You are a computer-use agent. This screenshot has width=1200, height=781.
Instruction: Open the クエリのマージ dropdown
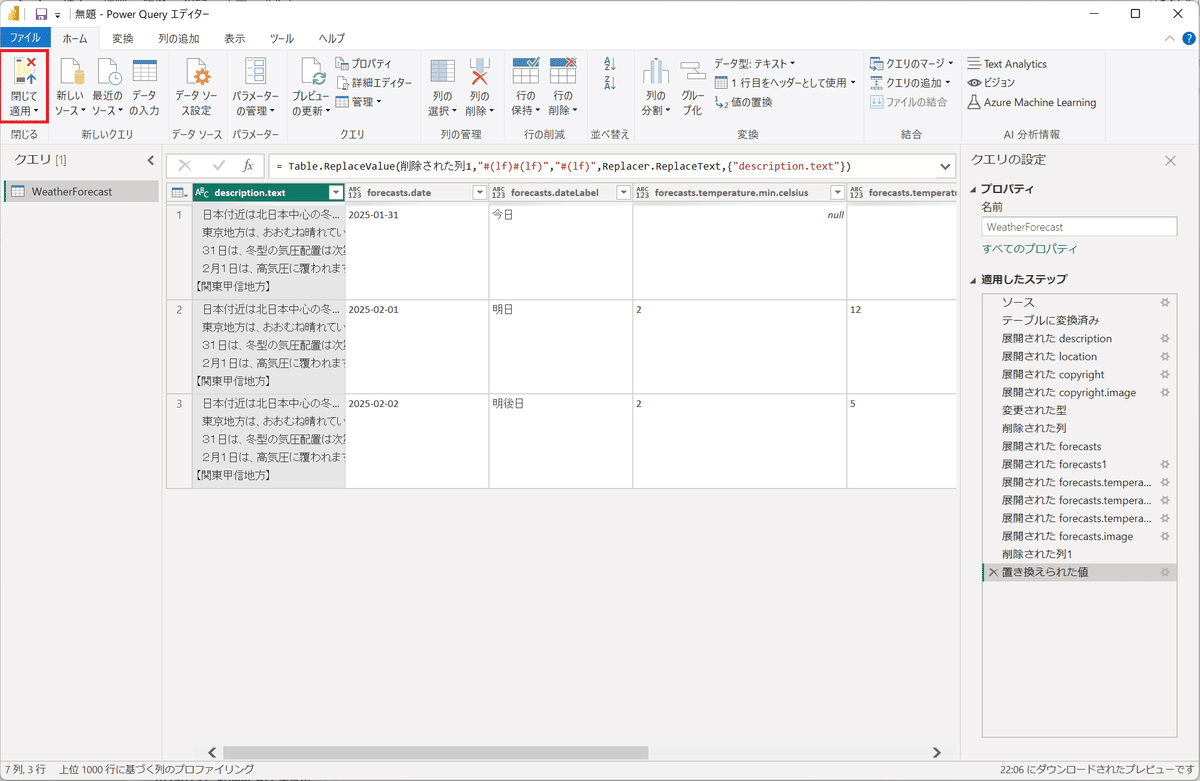click(x=911, y=63)
